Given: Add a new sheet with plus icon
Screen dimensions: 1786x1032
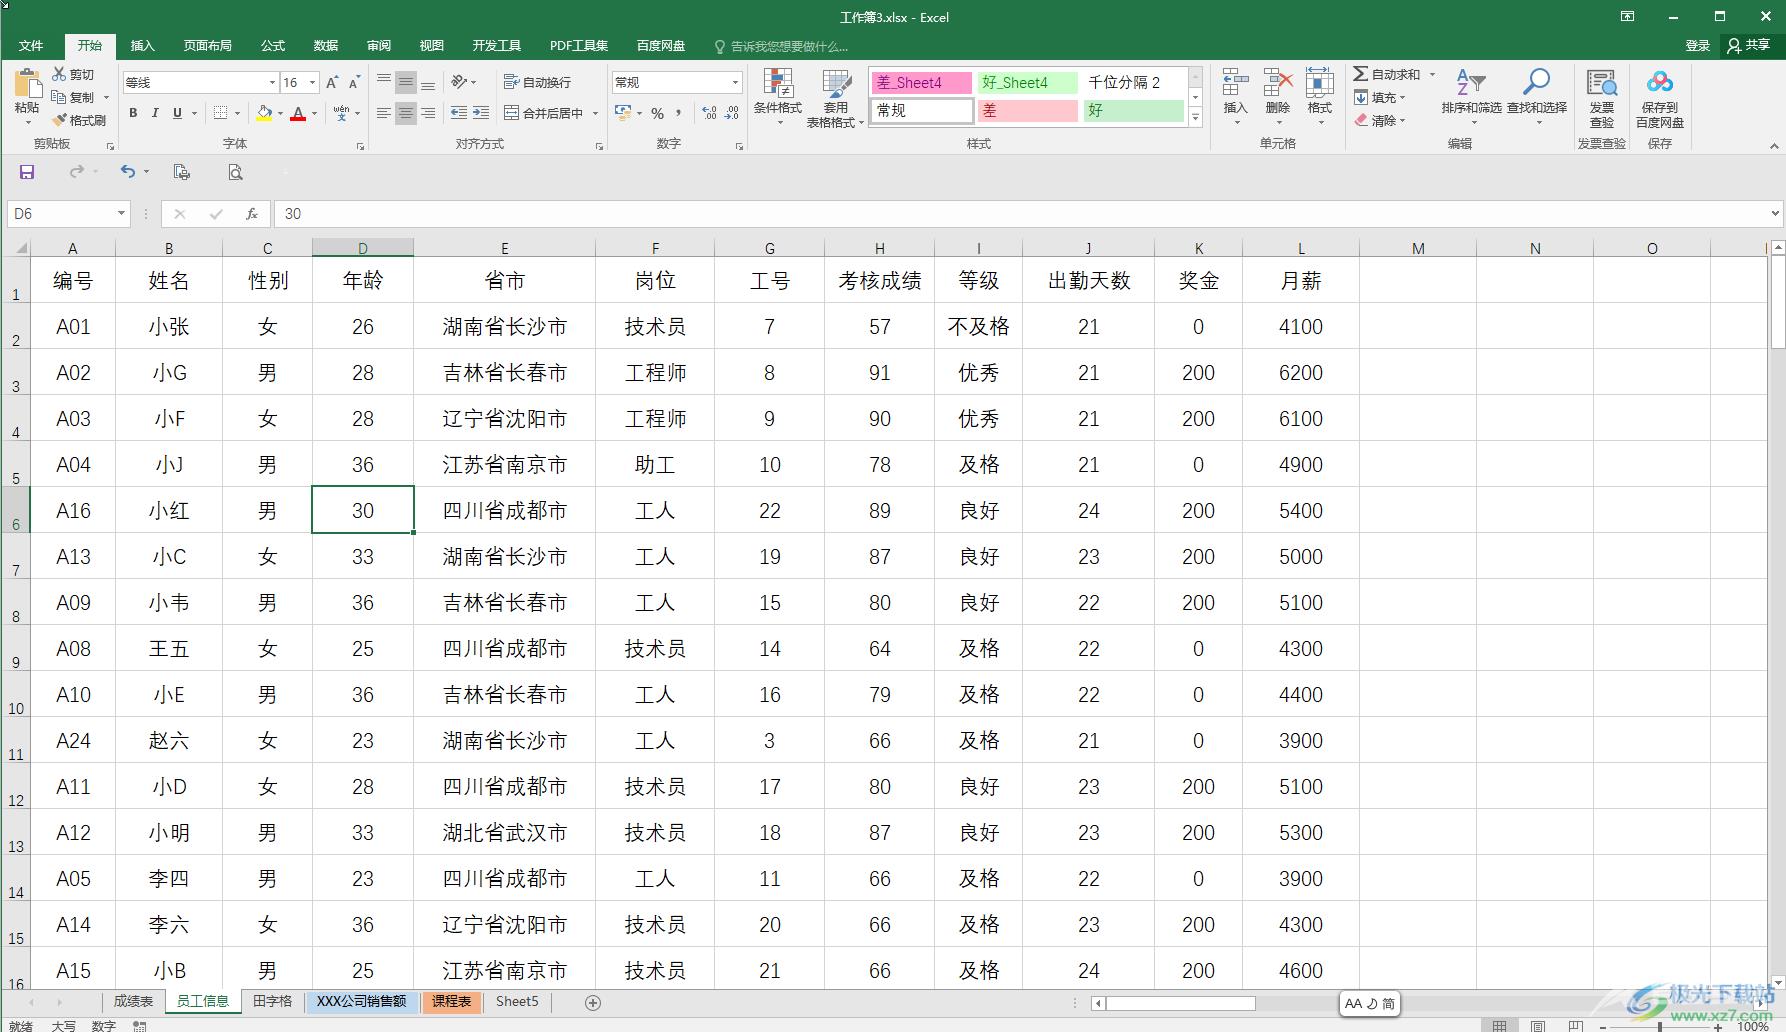Looking at the screenshot, I should tap(593, 1002).
